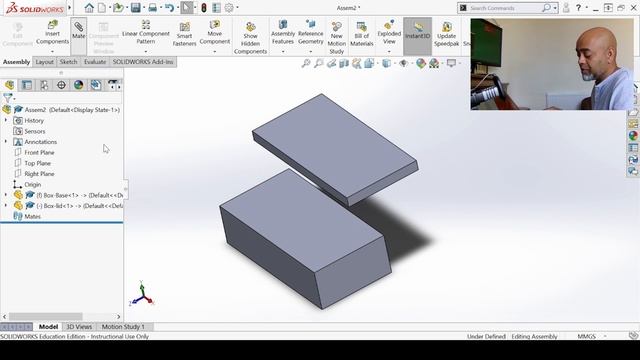Open Assembly Features
The height and width of the screenshot is (360, 640).
click(x=283, y=32)
